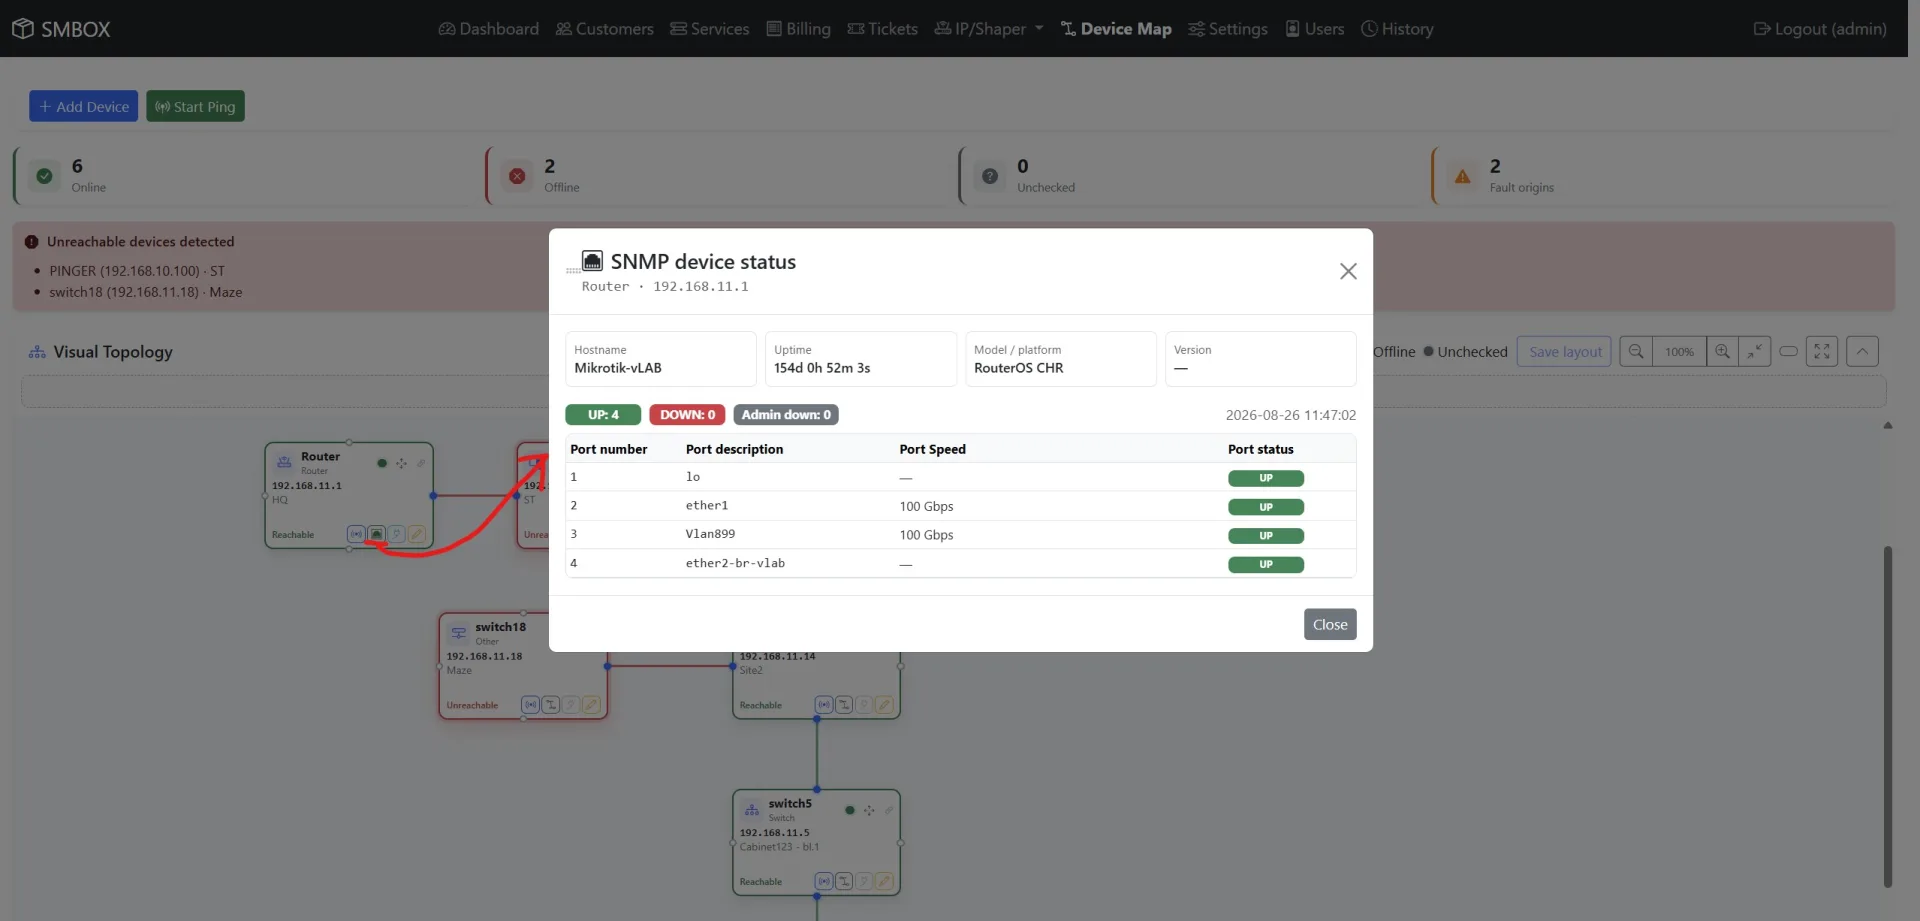1920x921 pixels.
Task: Click the fullscreen expand icon
Action: (x=1822, y=351)
